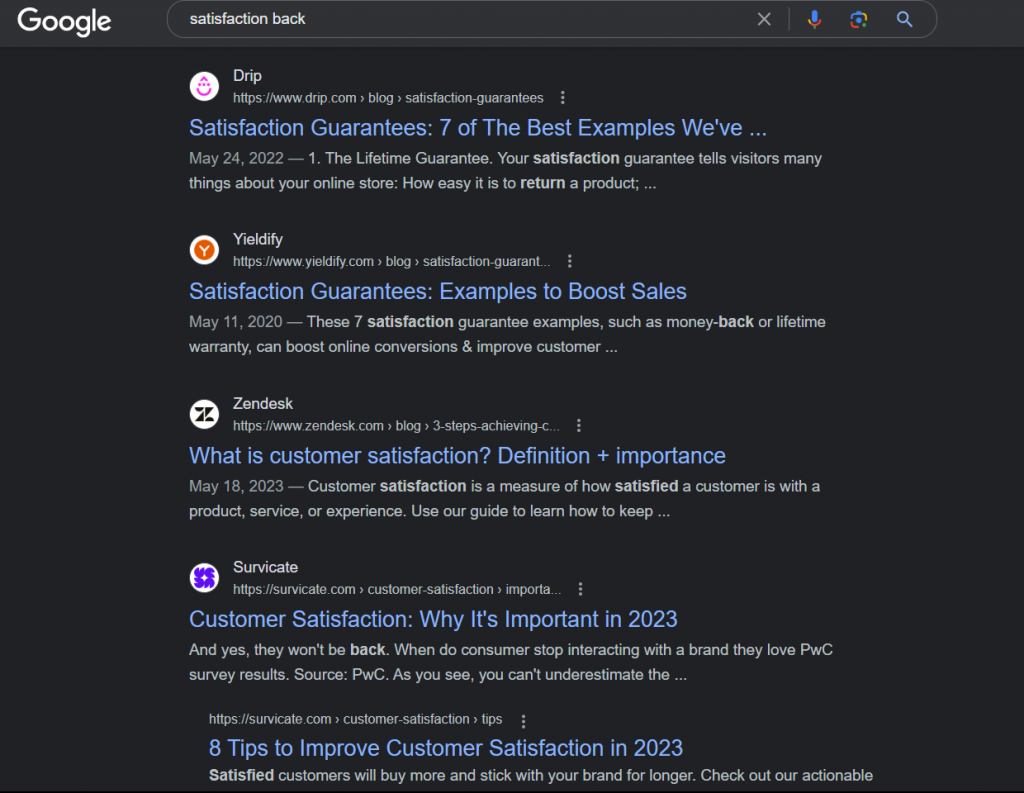Click the survicate.com customer-satisfaction tips URL

coord(355,719)
